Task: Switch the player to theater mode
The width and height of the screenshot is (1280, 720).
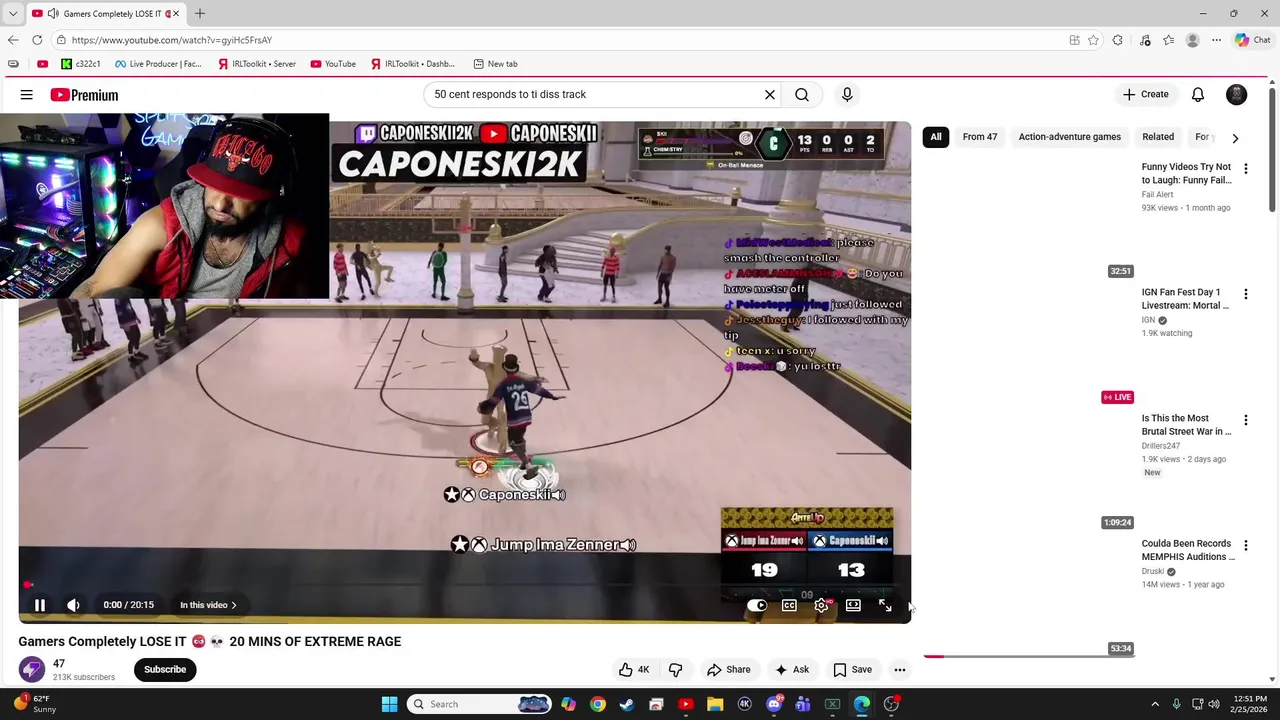Action: click(x=853, y=605)
